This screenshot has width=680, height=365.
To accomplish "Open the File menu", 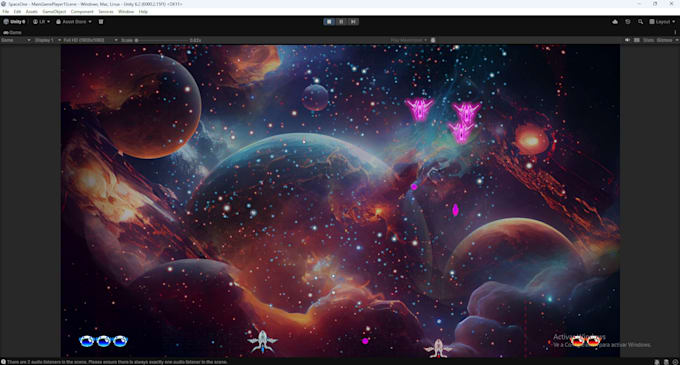I will tap(6, 12).
